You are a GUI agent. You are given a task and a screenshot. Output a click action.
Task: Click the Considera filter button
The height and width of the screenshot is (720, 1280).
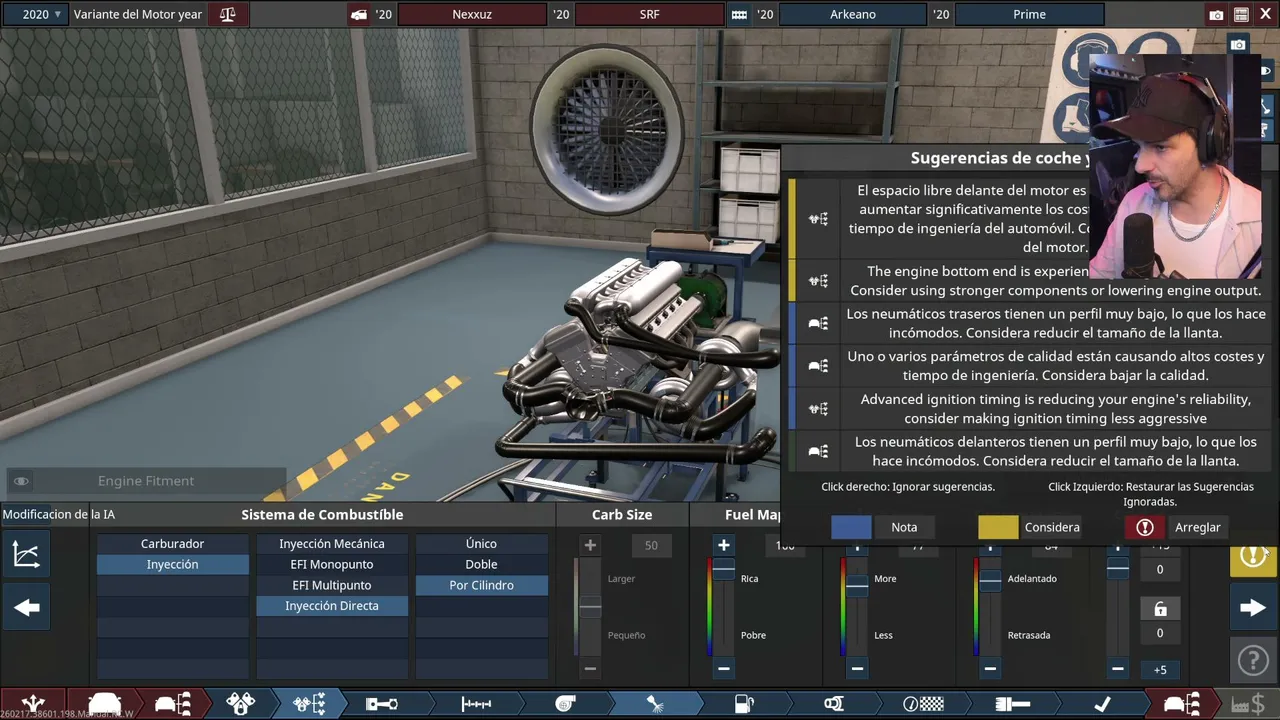tap(1052, 527)
